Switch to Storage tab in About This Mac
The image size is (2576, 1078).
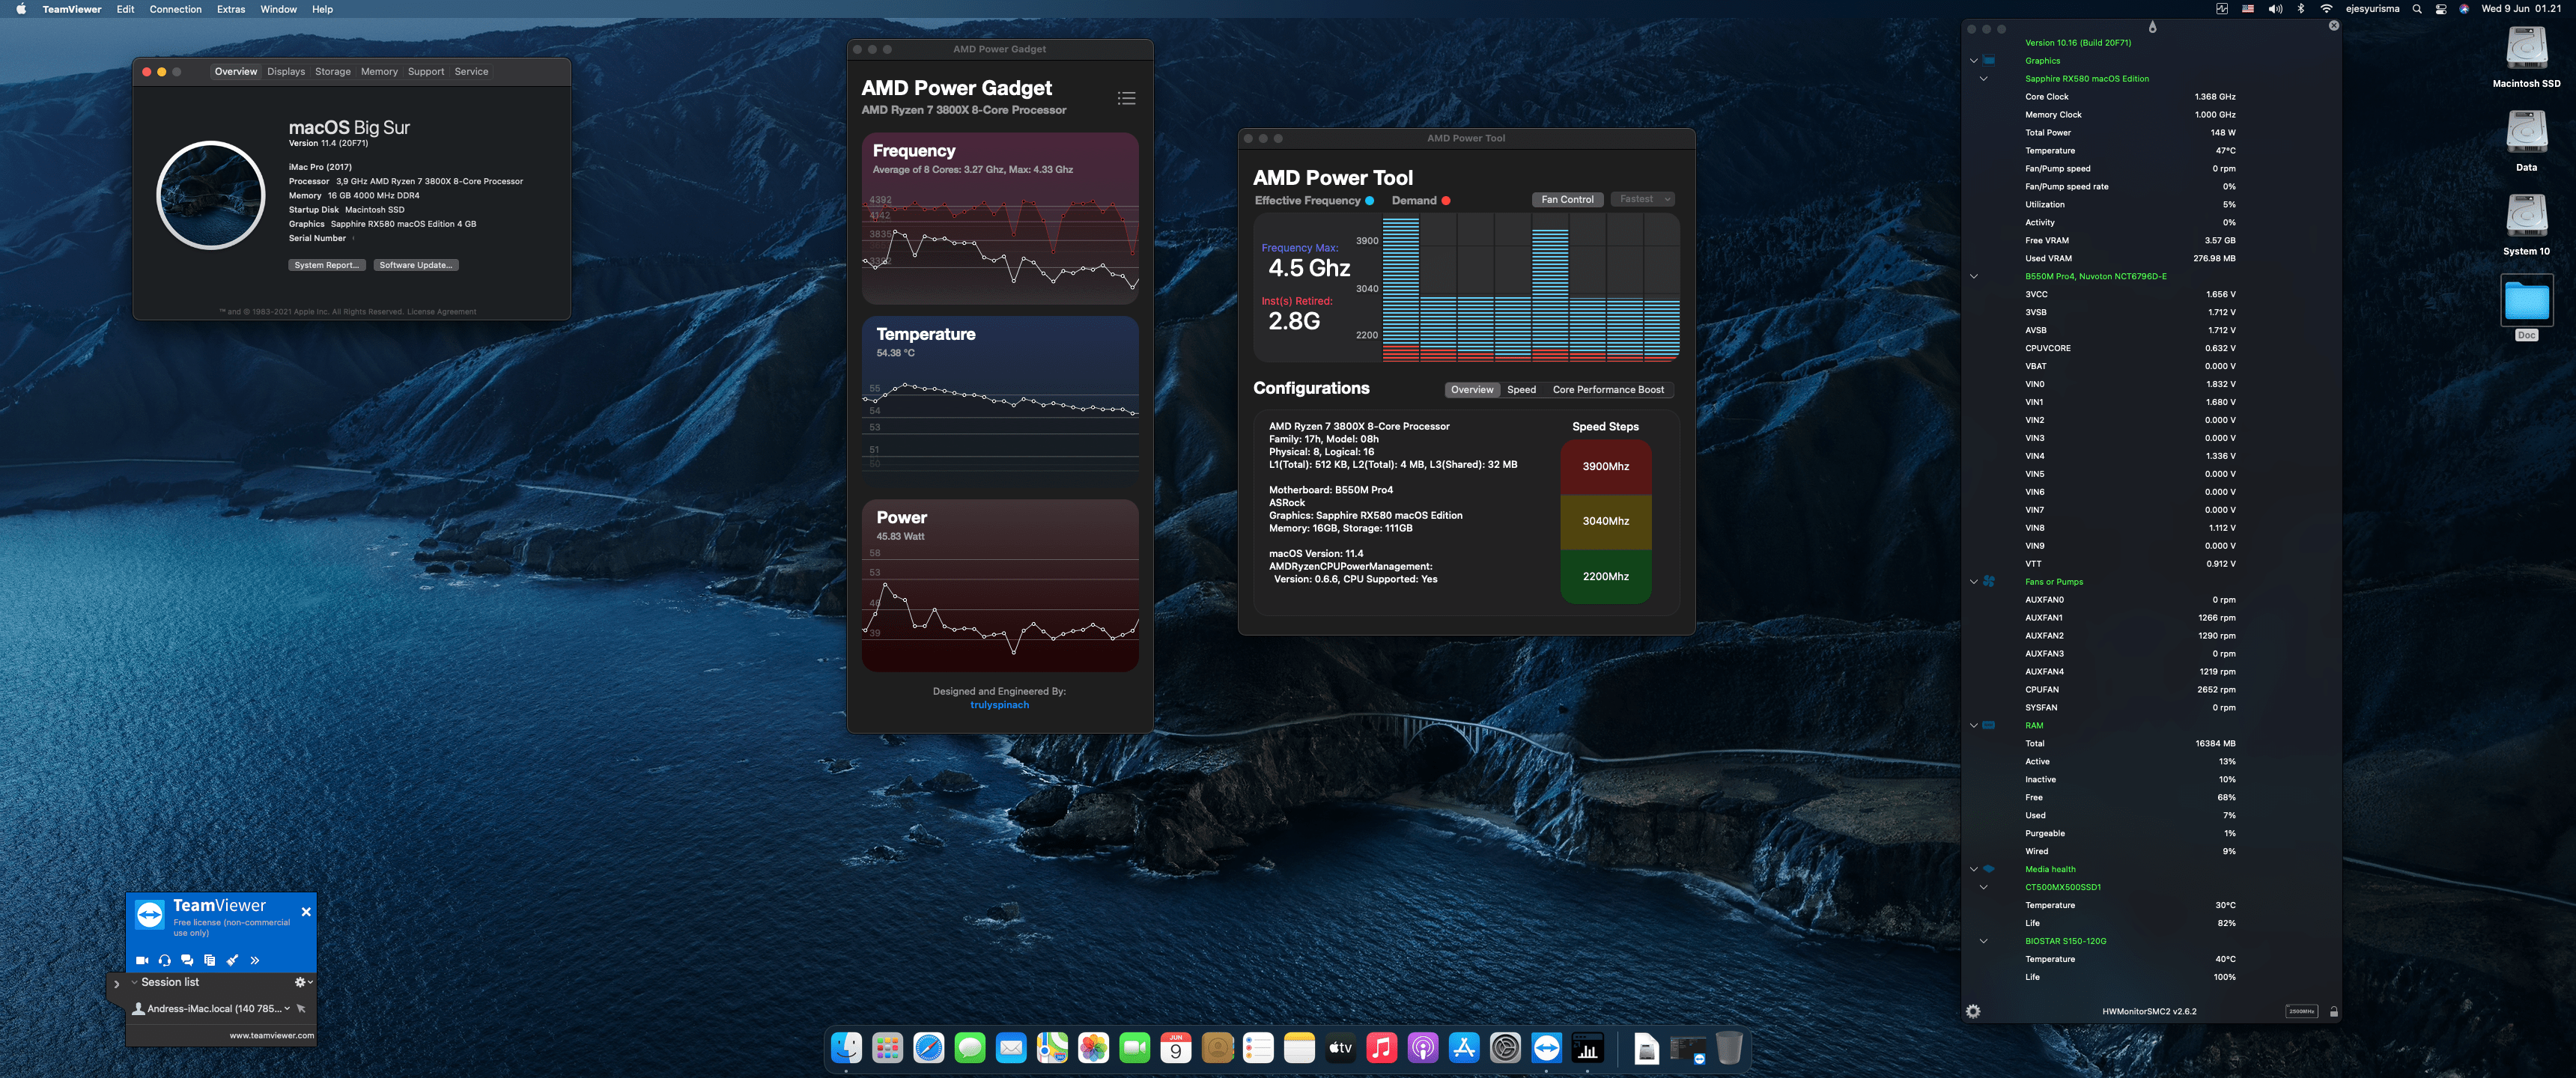333,72
